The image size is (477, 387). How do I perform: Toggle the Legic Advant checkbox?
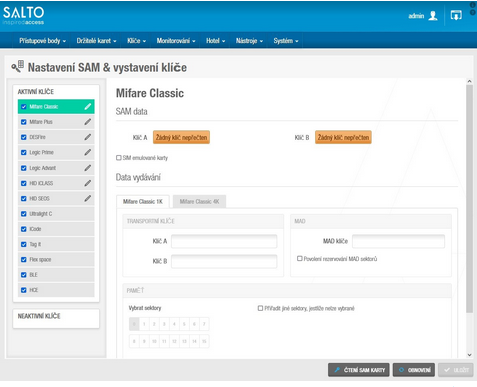pos(24,168)
